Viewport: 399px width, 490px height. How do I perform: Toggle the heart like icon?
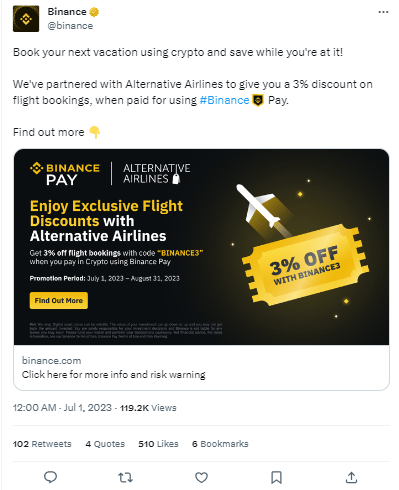click(201, 478)
